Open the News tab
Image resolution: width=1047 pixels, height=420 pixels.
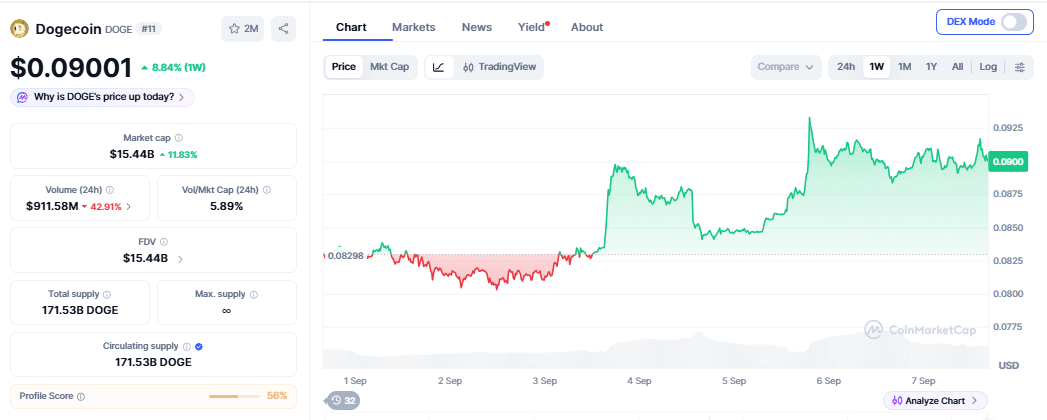click(477, 27)
